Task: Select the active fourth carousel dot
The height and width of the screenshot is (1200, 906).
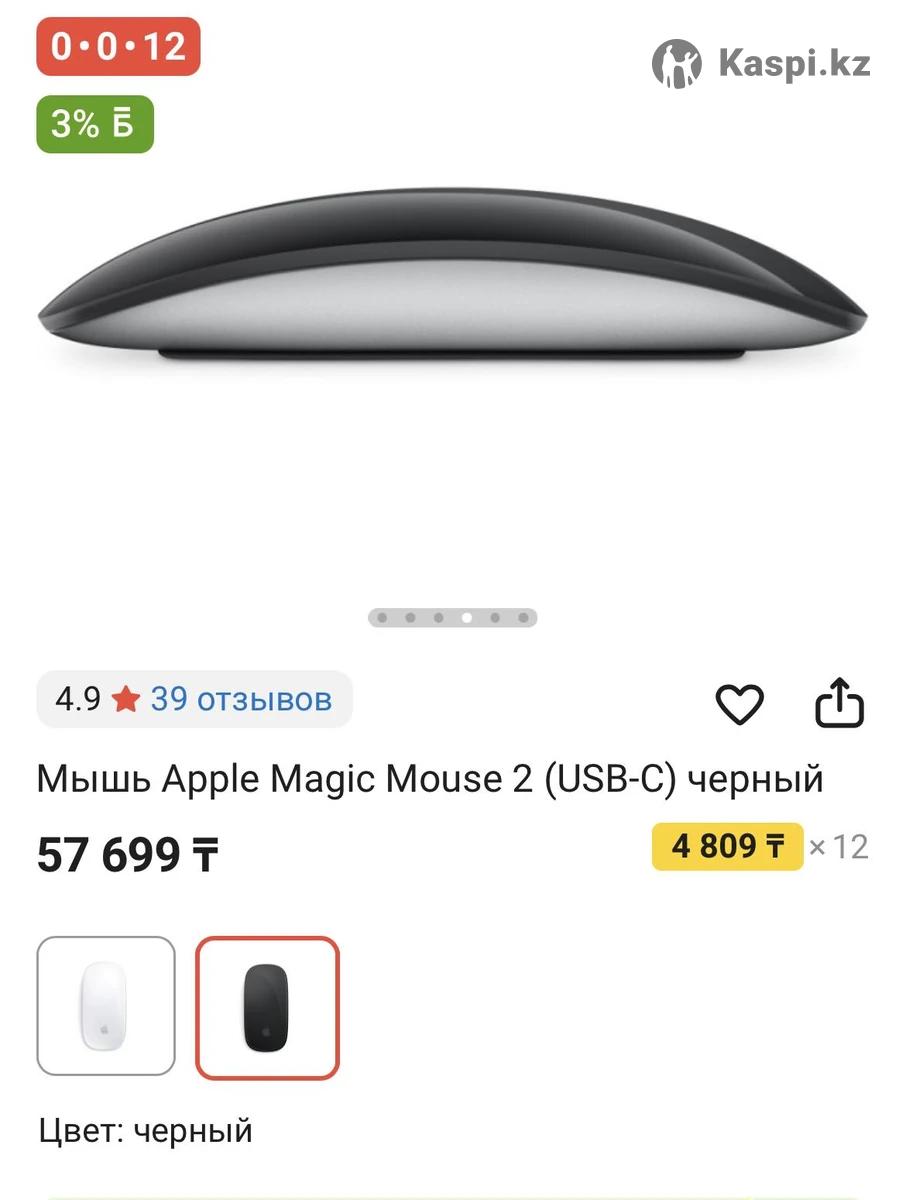Action: [466, 618]
